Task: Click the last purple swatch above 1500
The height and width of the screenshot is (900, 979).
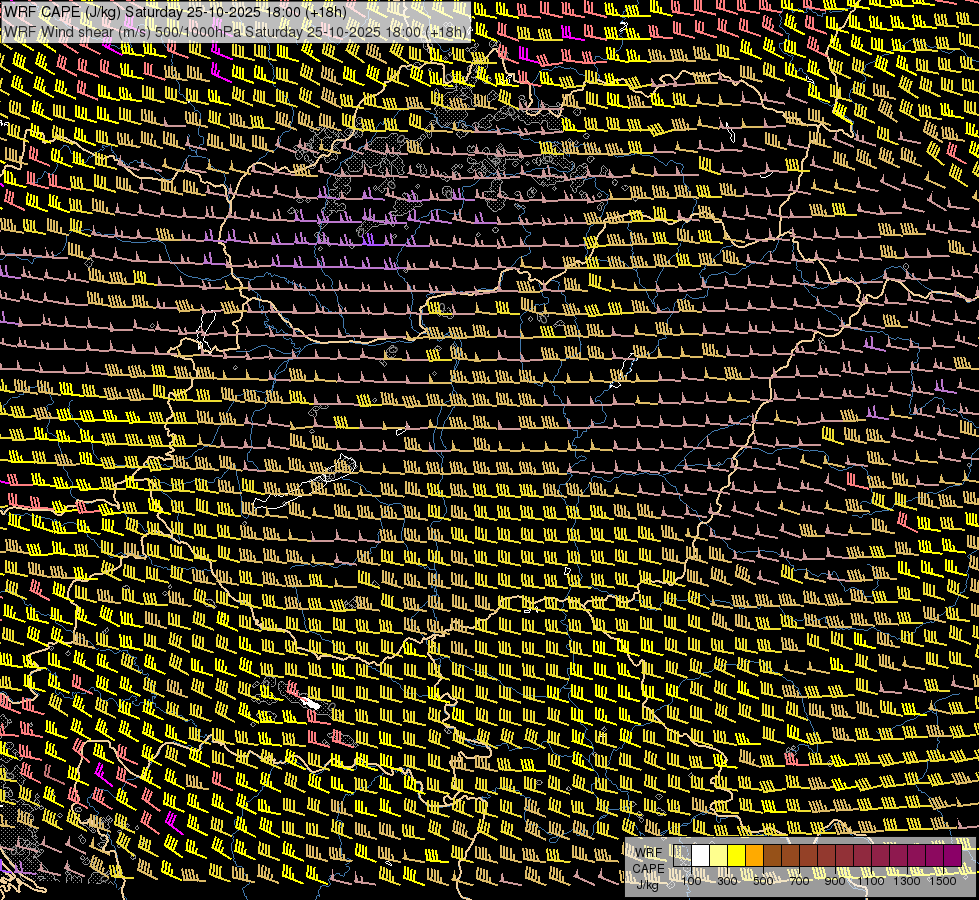Action: click(x=952, y=855)
